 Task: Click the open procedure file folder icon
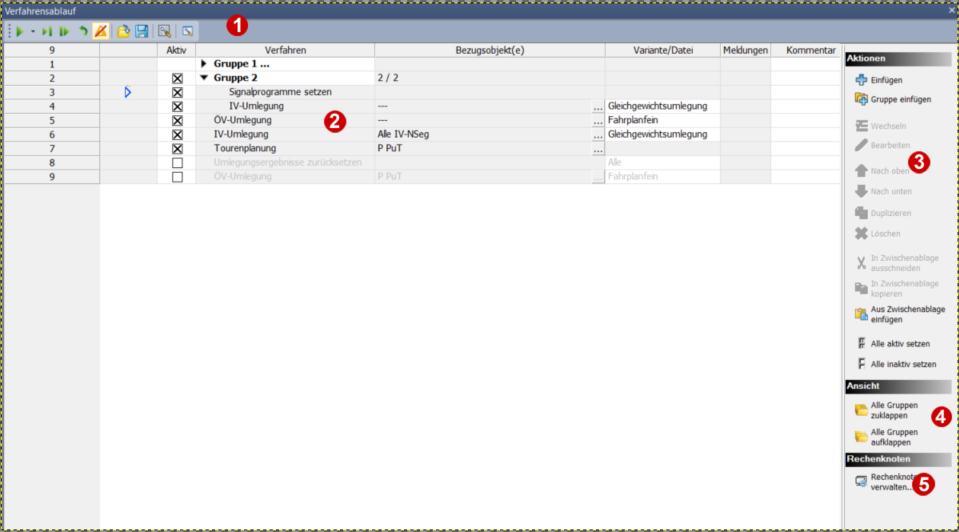pyautogui.click(x=123, y=32)
